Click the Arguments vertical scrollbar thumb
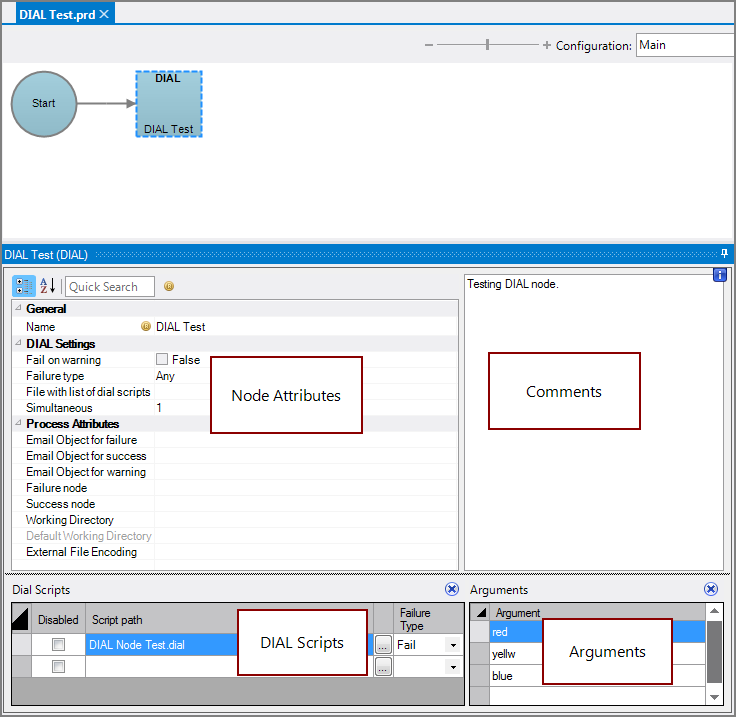The height and width of the screenshot is (717, 736). [714, 652]
